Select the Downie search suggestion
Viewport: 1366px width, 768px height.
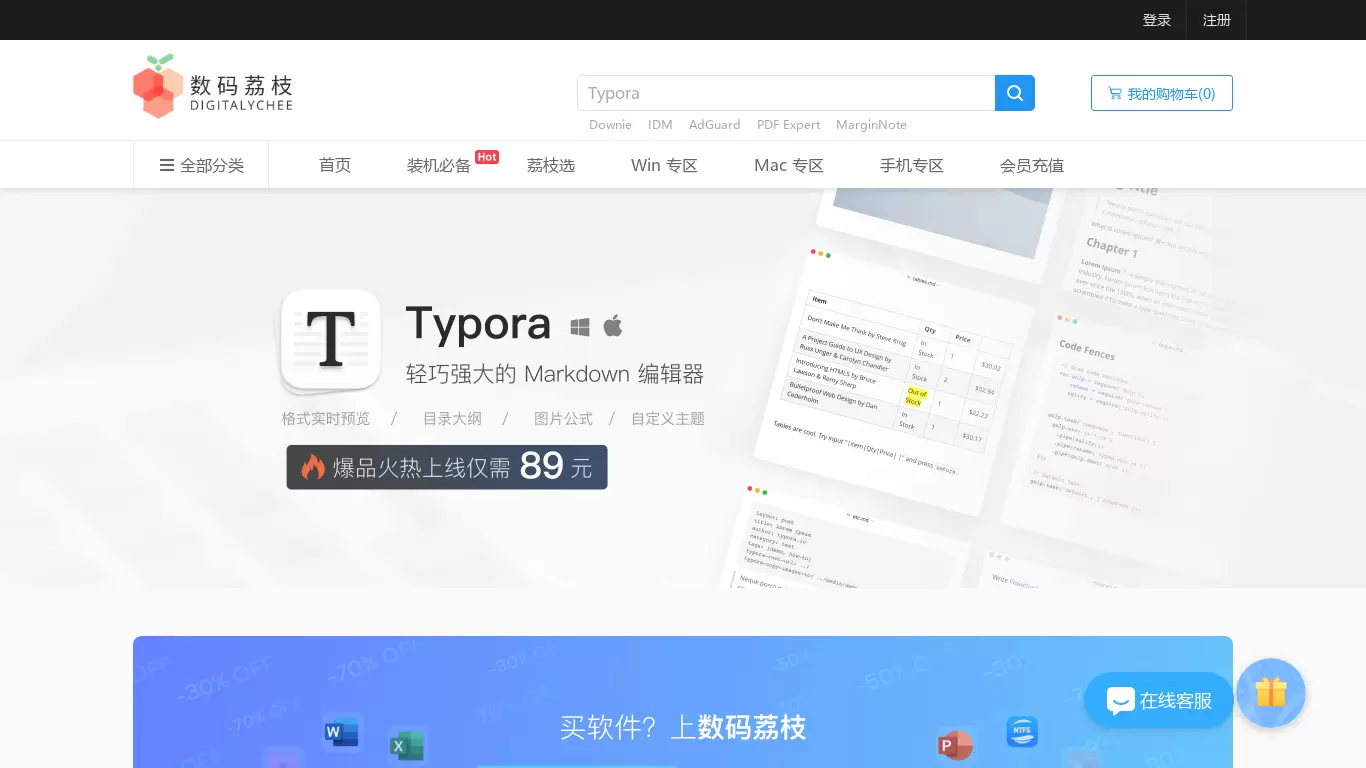point(610,125)
